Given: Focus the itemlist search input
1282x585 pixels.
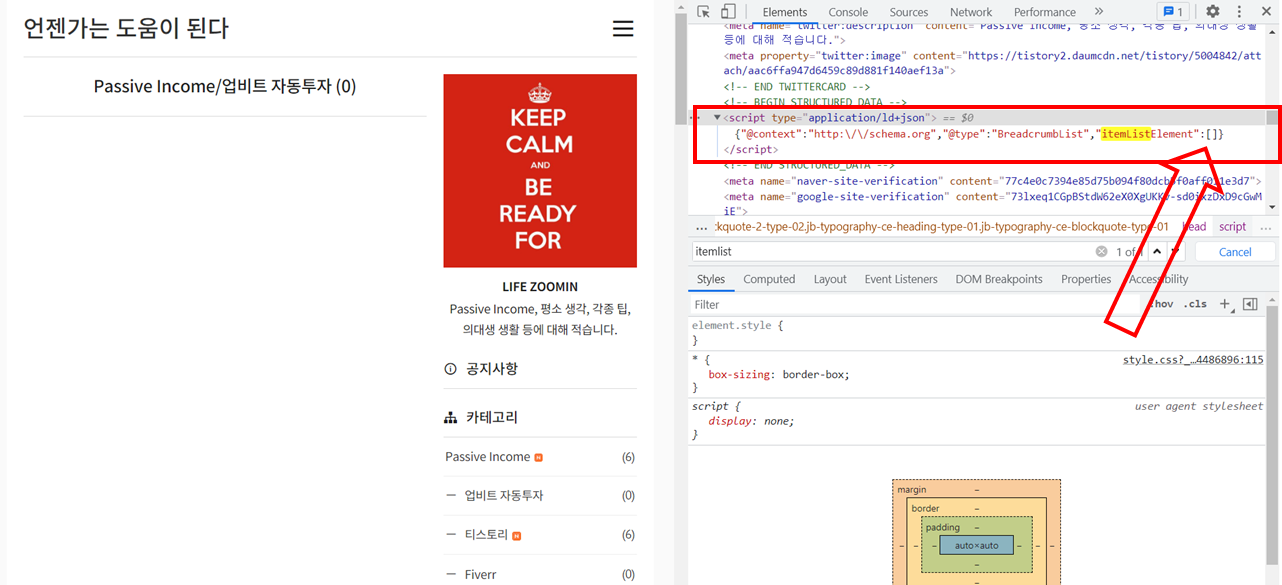Looking at the screenshot, I should click(x=890, y=252).
